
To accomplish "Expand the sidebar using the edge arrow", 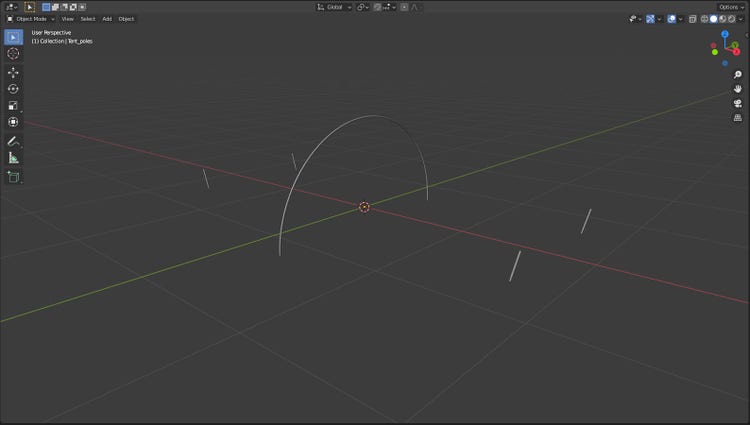I will click(x=747, y=35).
